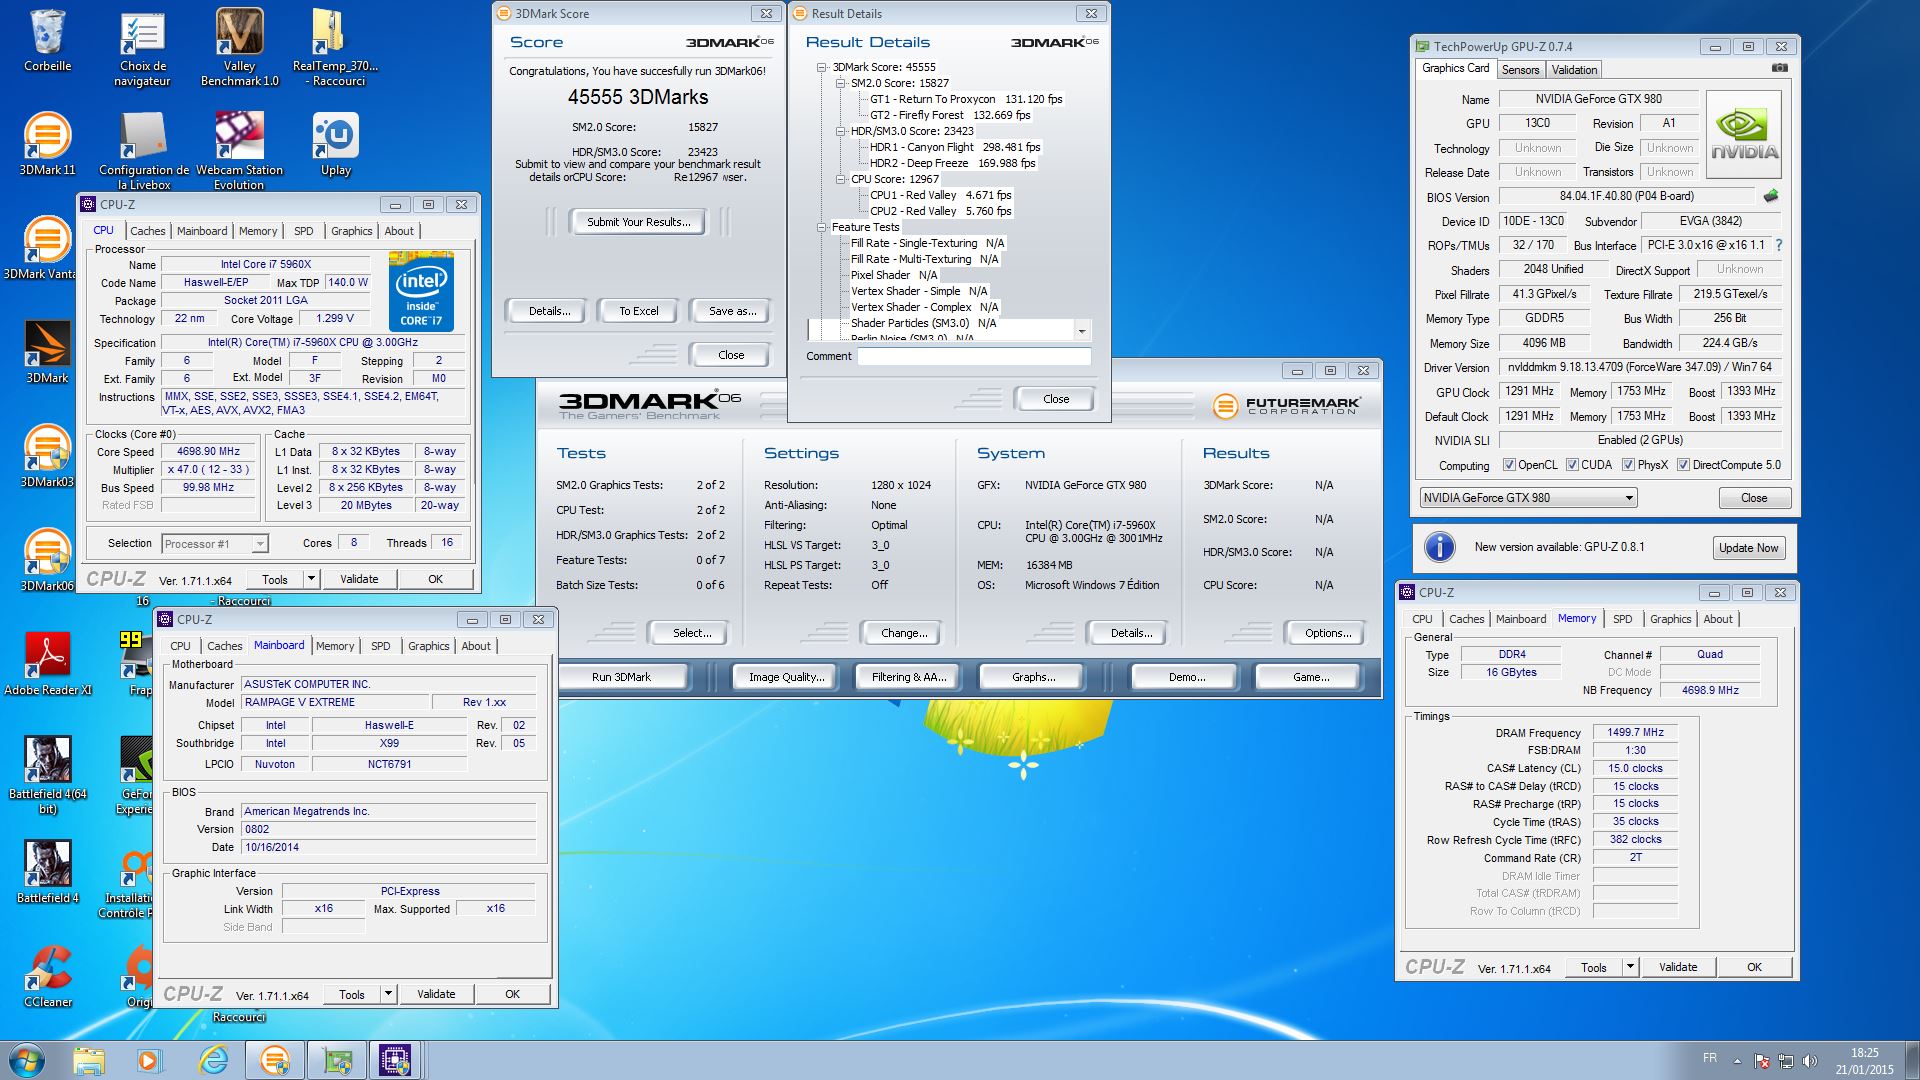Launch 3DMark03 desktop icon
The image size is (1920, 1080).
pyautogui.click(x=47, y=456)
